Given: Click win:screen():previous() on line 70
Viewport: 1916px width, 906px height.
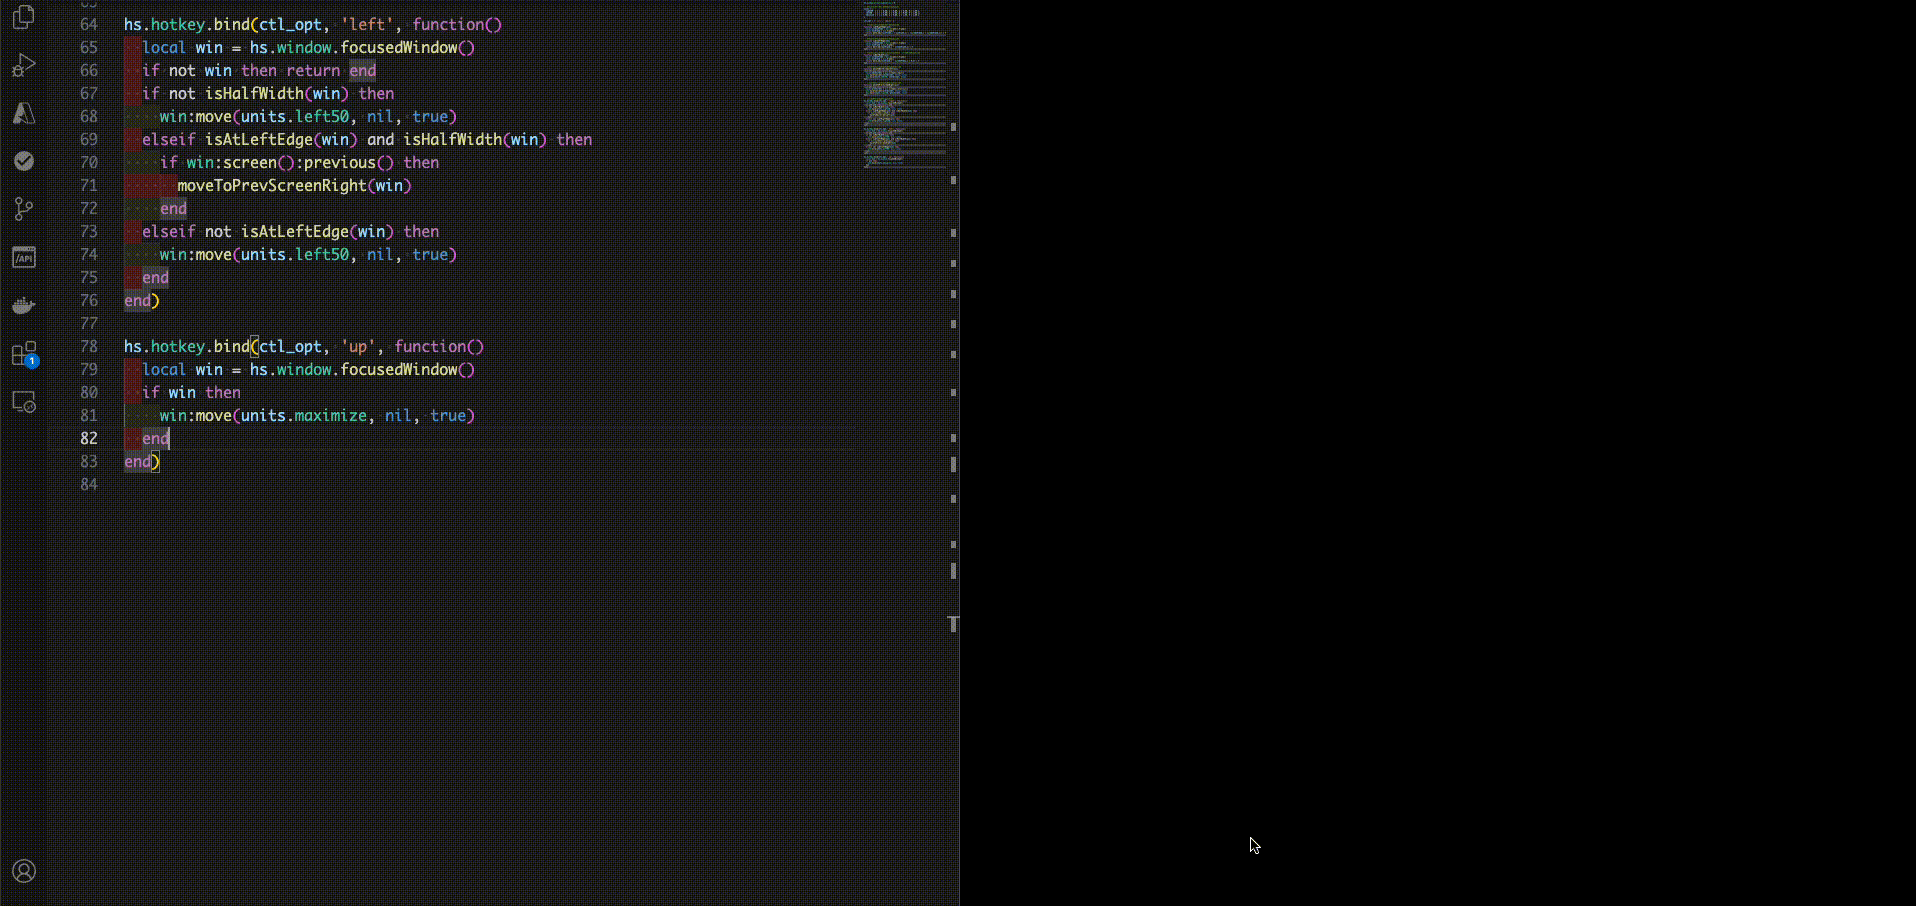Looking at the screenshot, I should coord(290,162).
